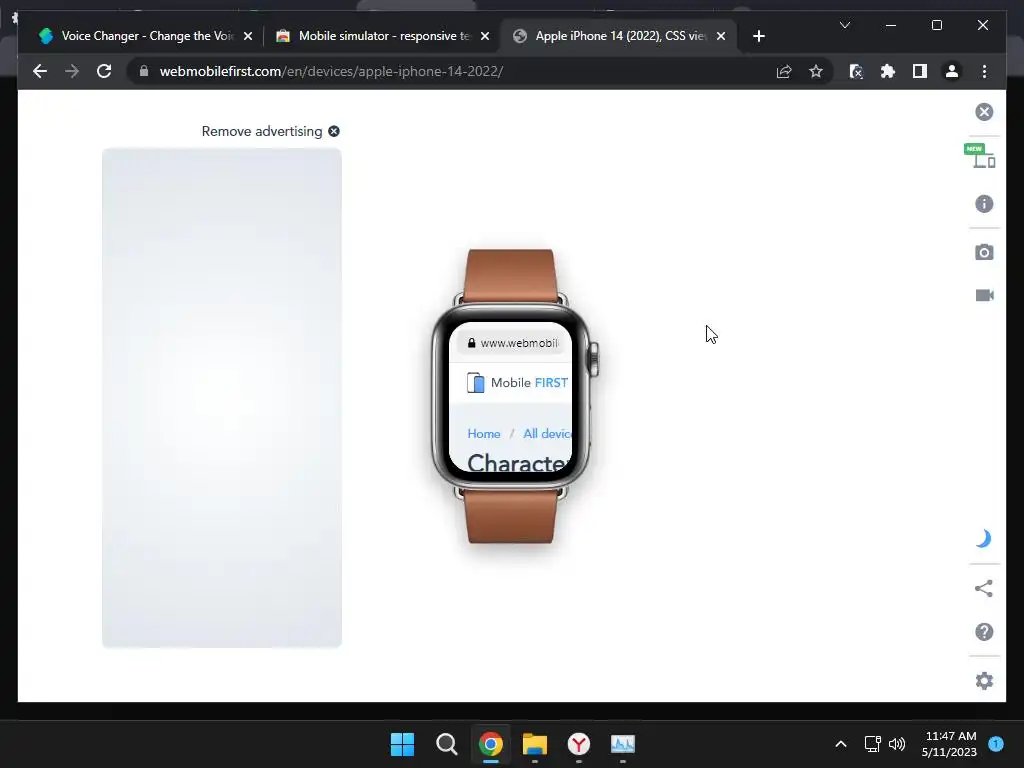Go back to the previous page
Image resolution: width=1024 pixels, height=768 pixels.
coord(40,71)
